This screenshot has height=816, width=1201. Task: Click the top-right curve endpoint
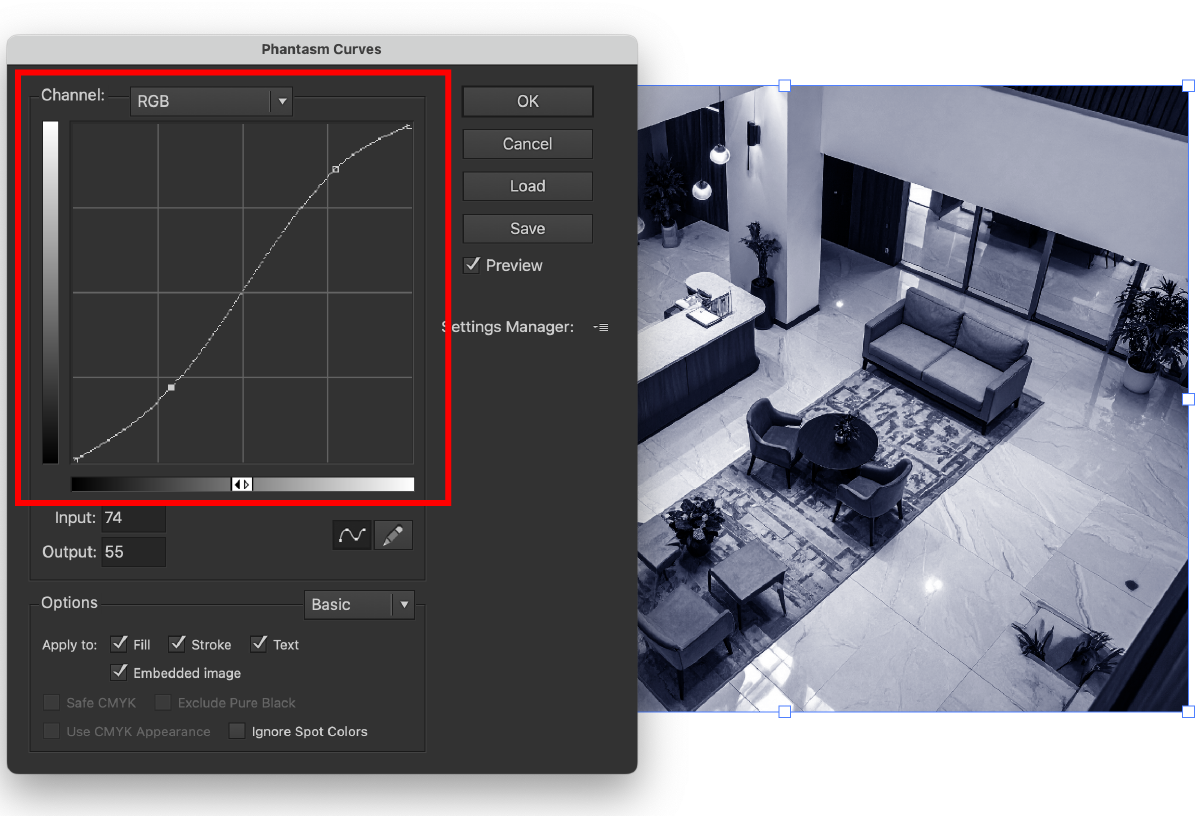408,127
